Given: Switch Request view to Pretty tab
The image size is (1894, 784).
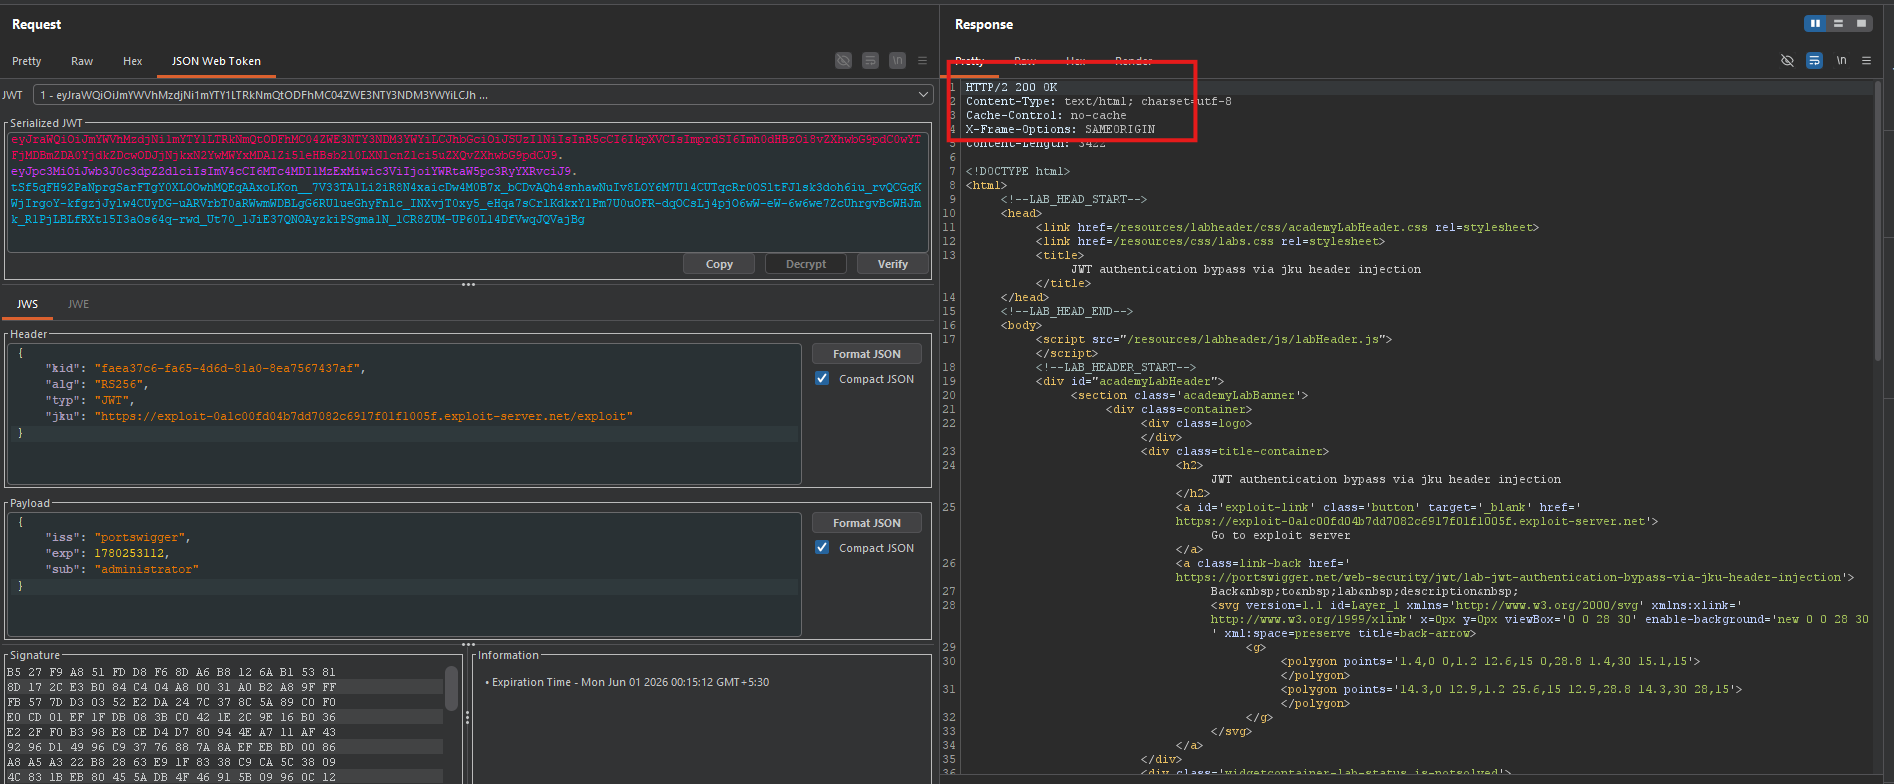Looking at the screenshot, I should [27, 61].
